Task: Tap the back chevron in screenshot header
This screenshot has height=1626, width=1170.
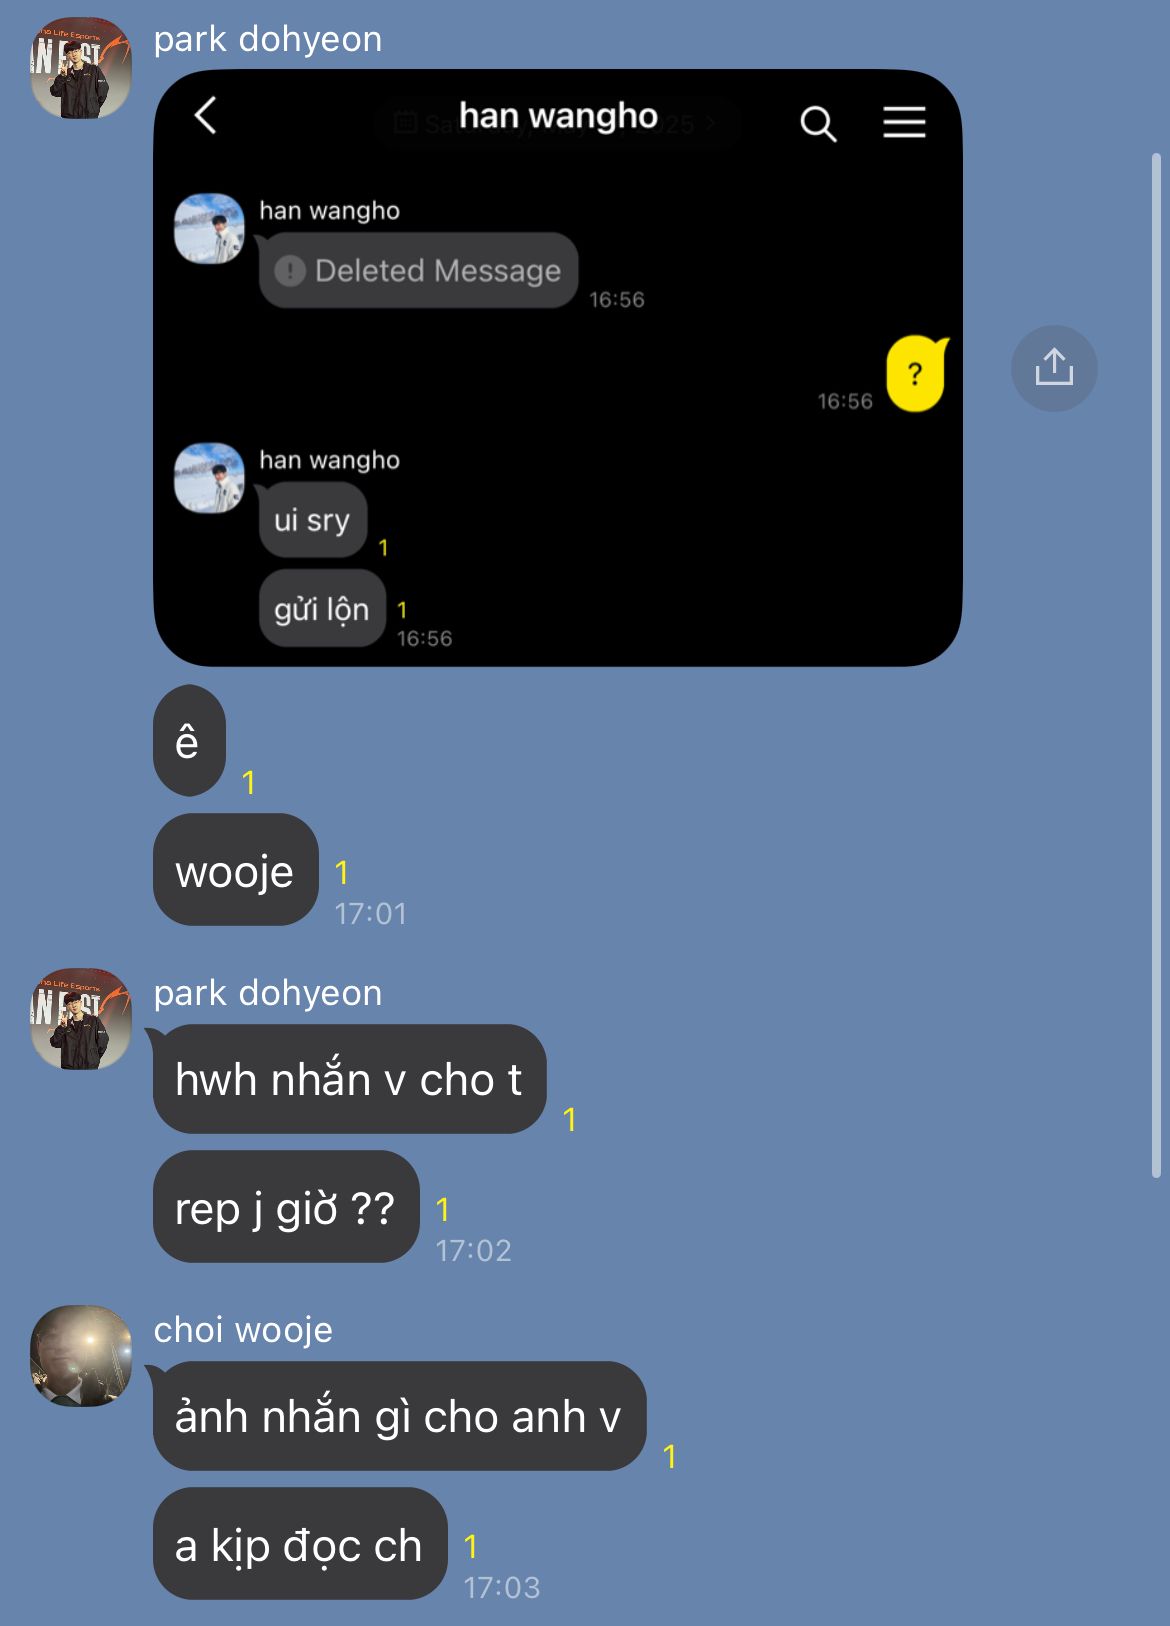Action: 205,116
